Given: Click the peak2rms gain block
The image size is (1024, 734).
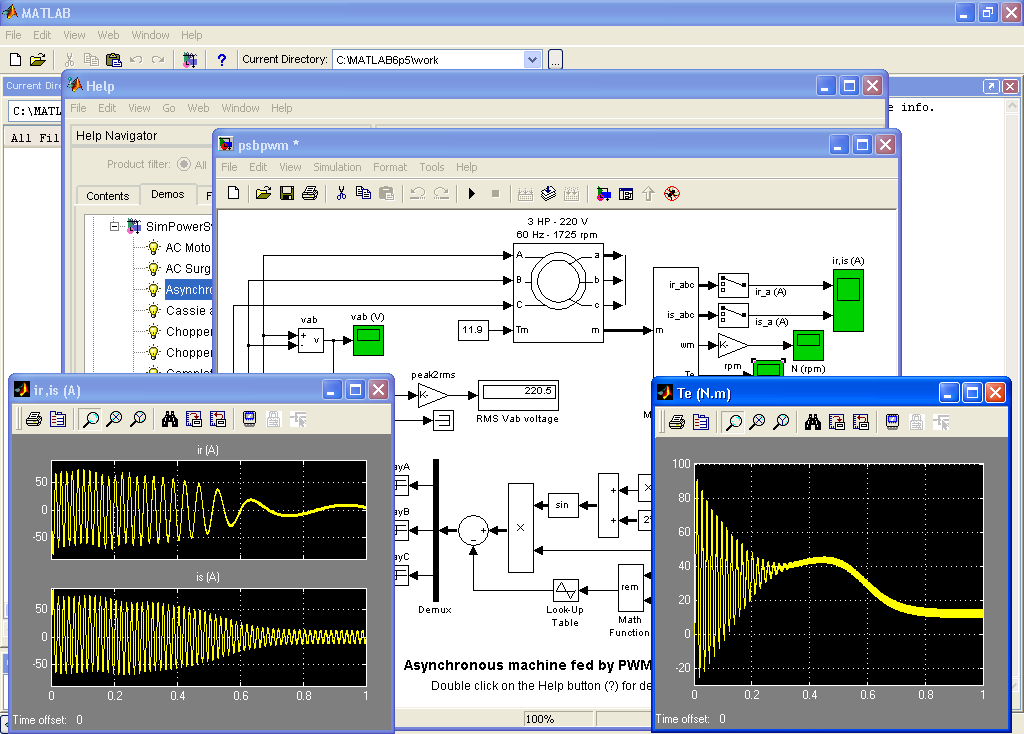Looking at the screenshot, I should 433,395.
